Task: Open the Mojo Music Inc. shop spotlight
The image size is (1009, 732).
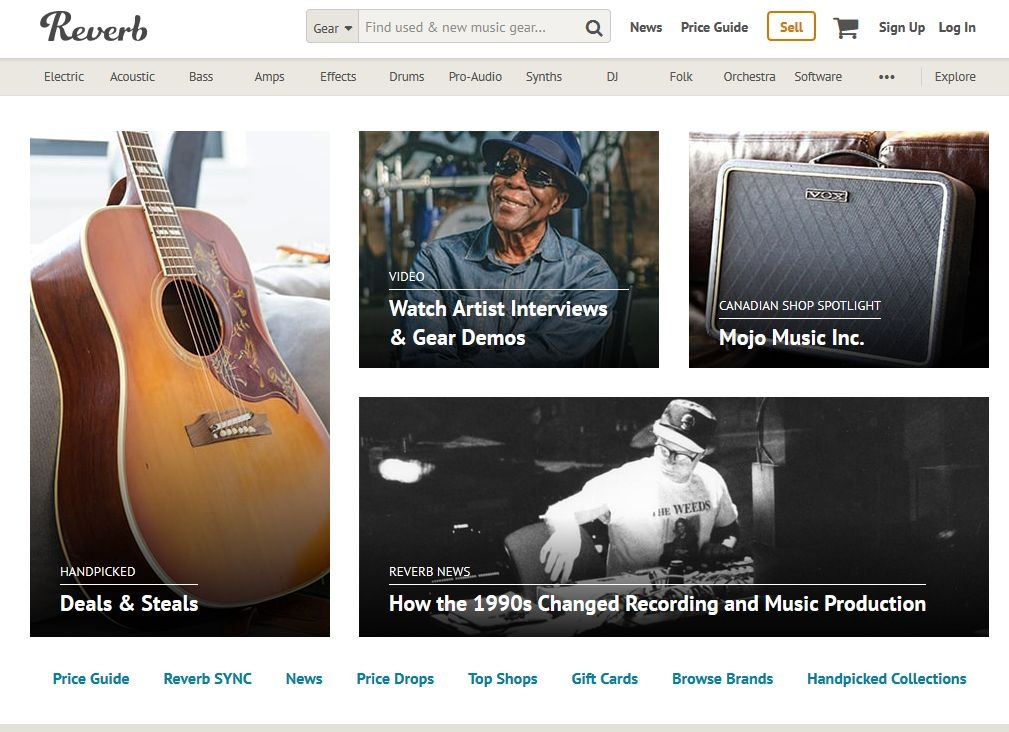Action: point(838,250)
